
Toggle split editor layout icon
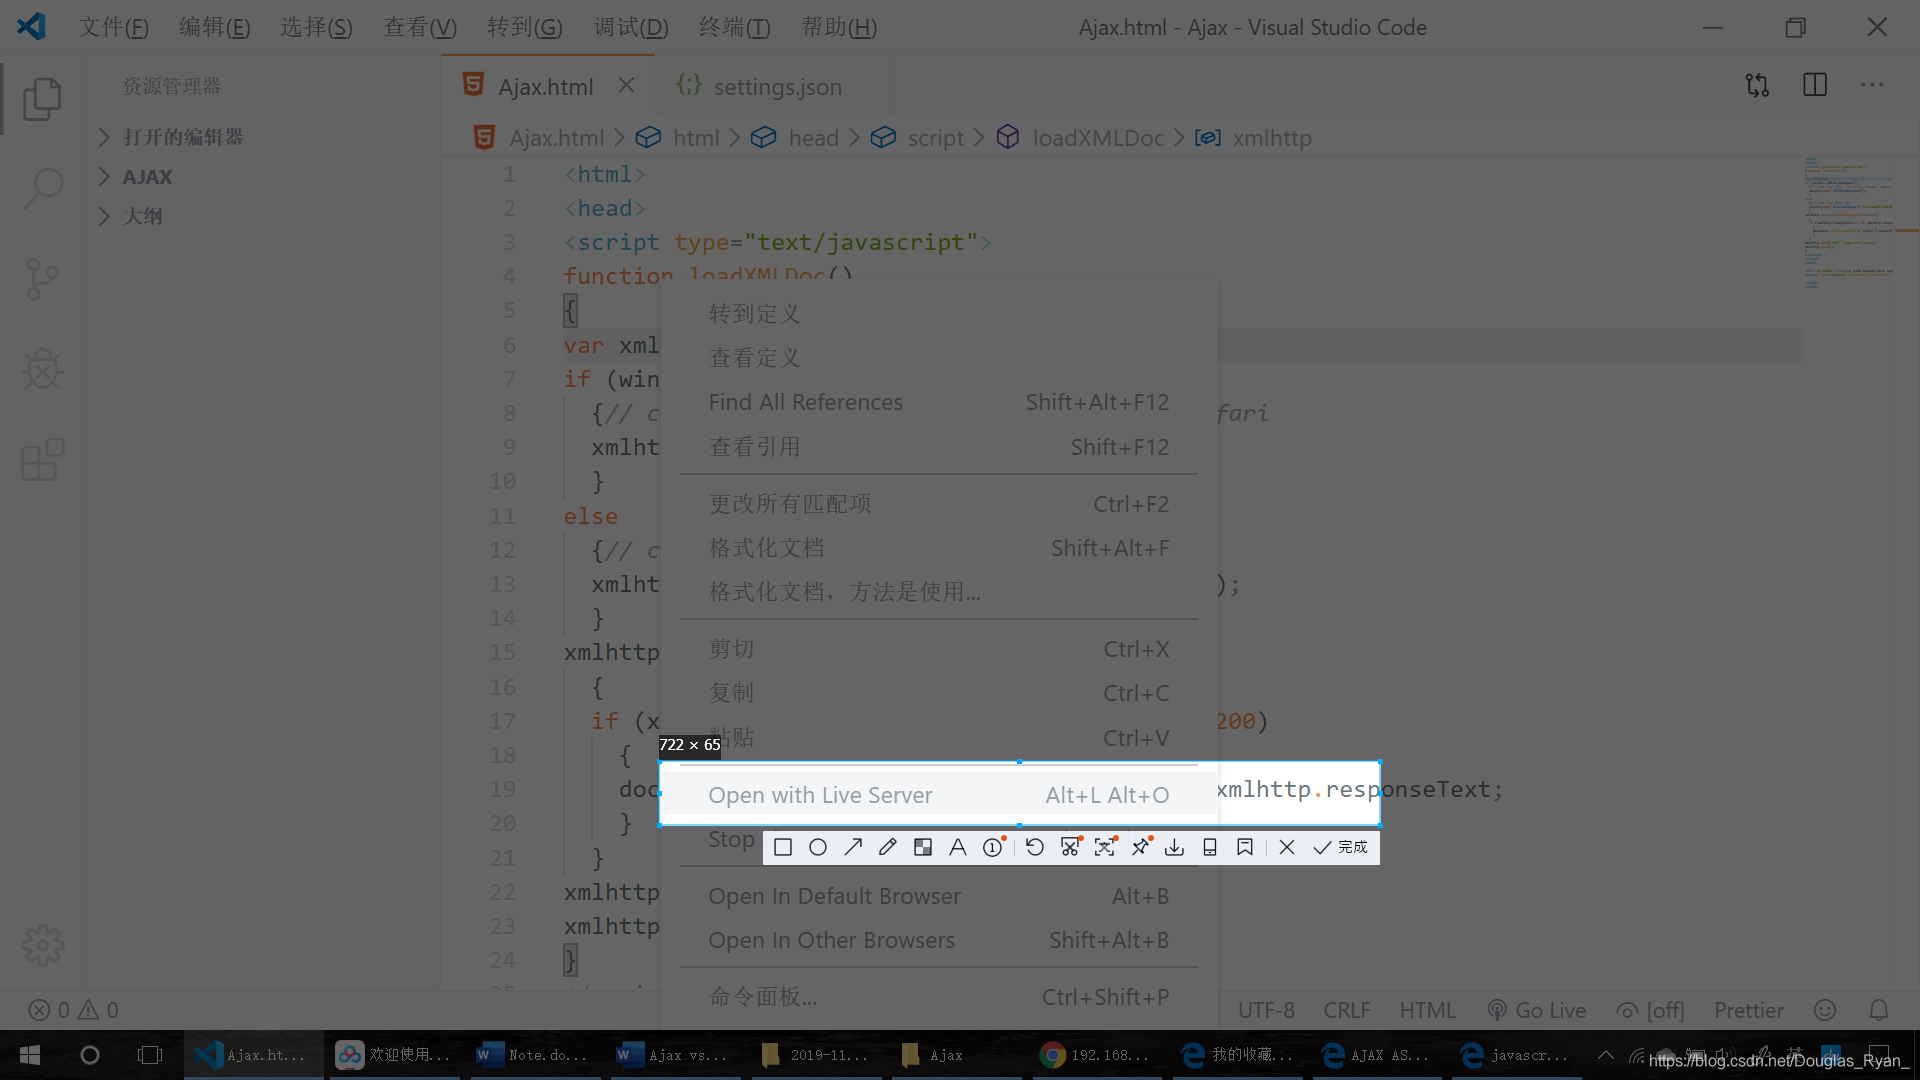click(x=1814, y=85)
